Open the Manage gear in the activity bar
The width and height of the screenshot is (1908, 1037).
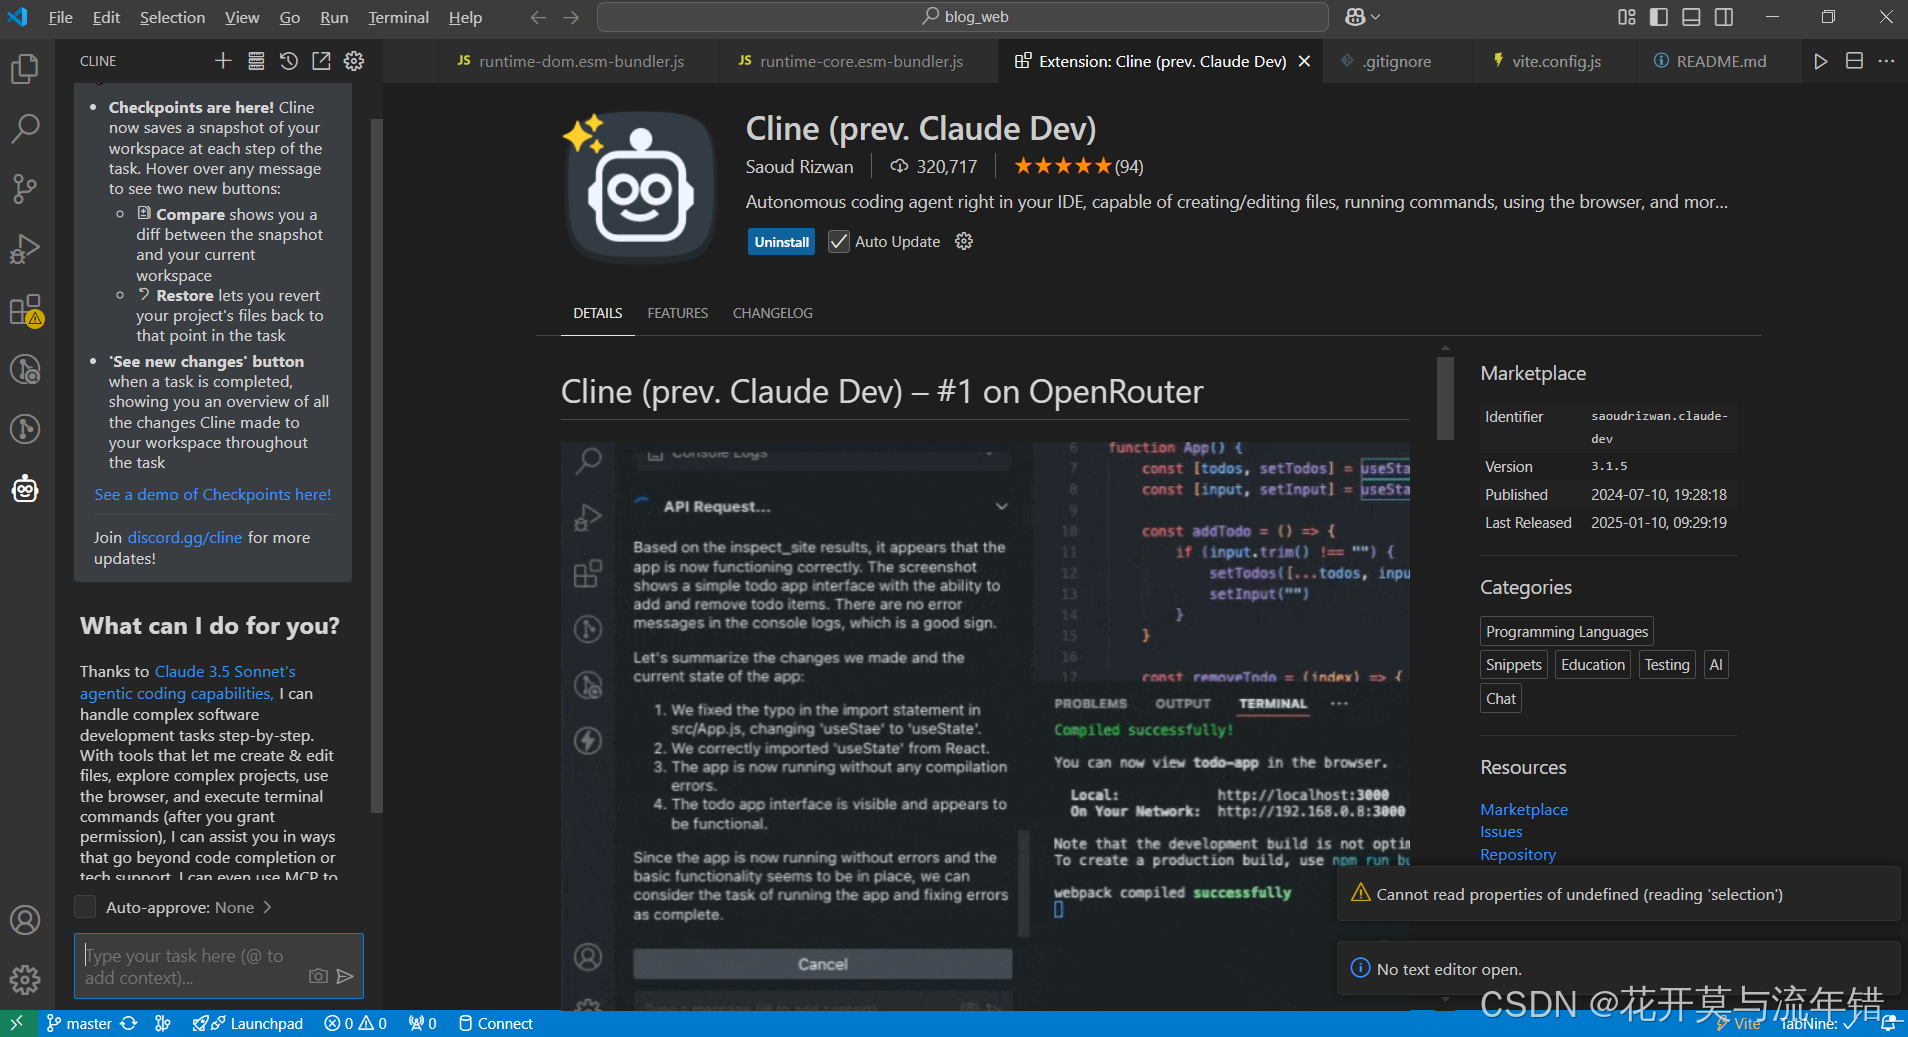[25, 979]
